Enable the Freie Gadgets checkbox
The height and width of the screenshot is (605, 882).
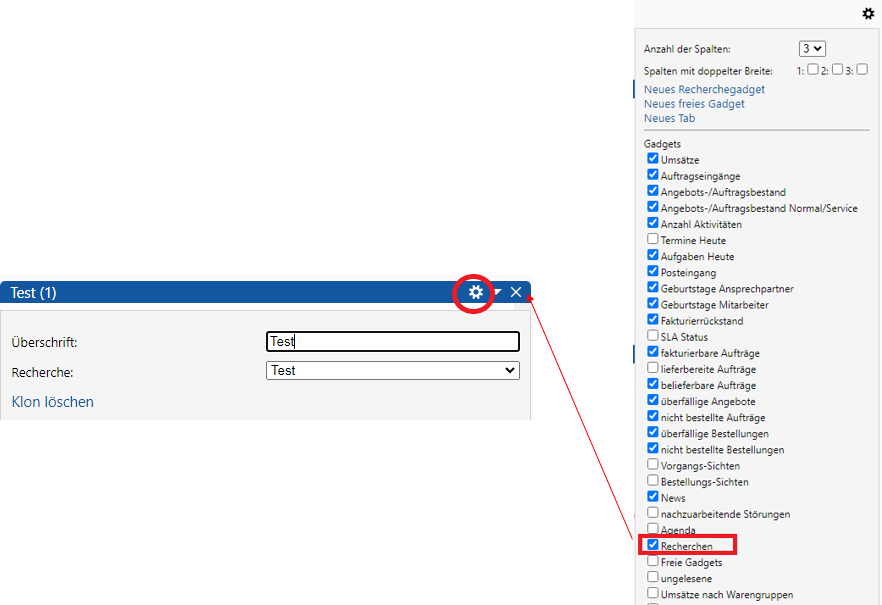click(653, 562)
